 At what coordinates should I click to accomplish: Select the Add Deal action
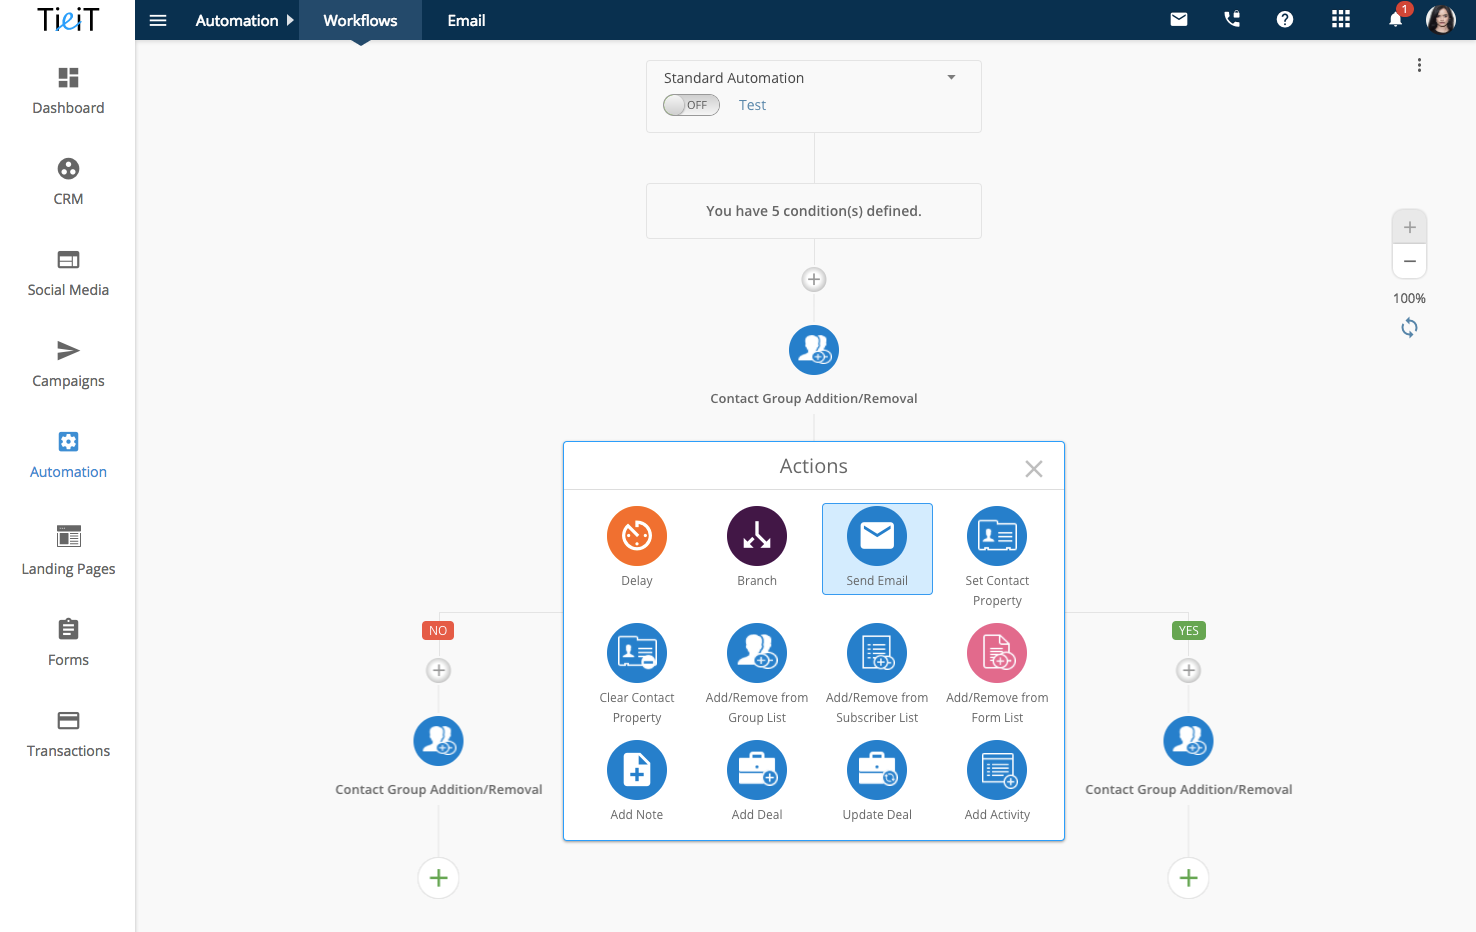pyautogui.click(x=756, y=771)
